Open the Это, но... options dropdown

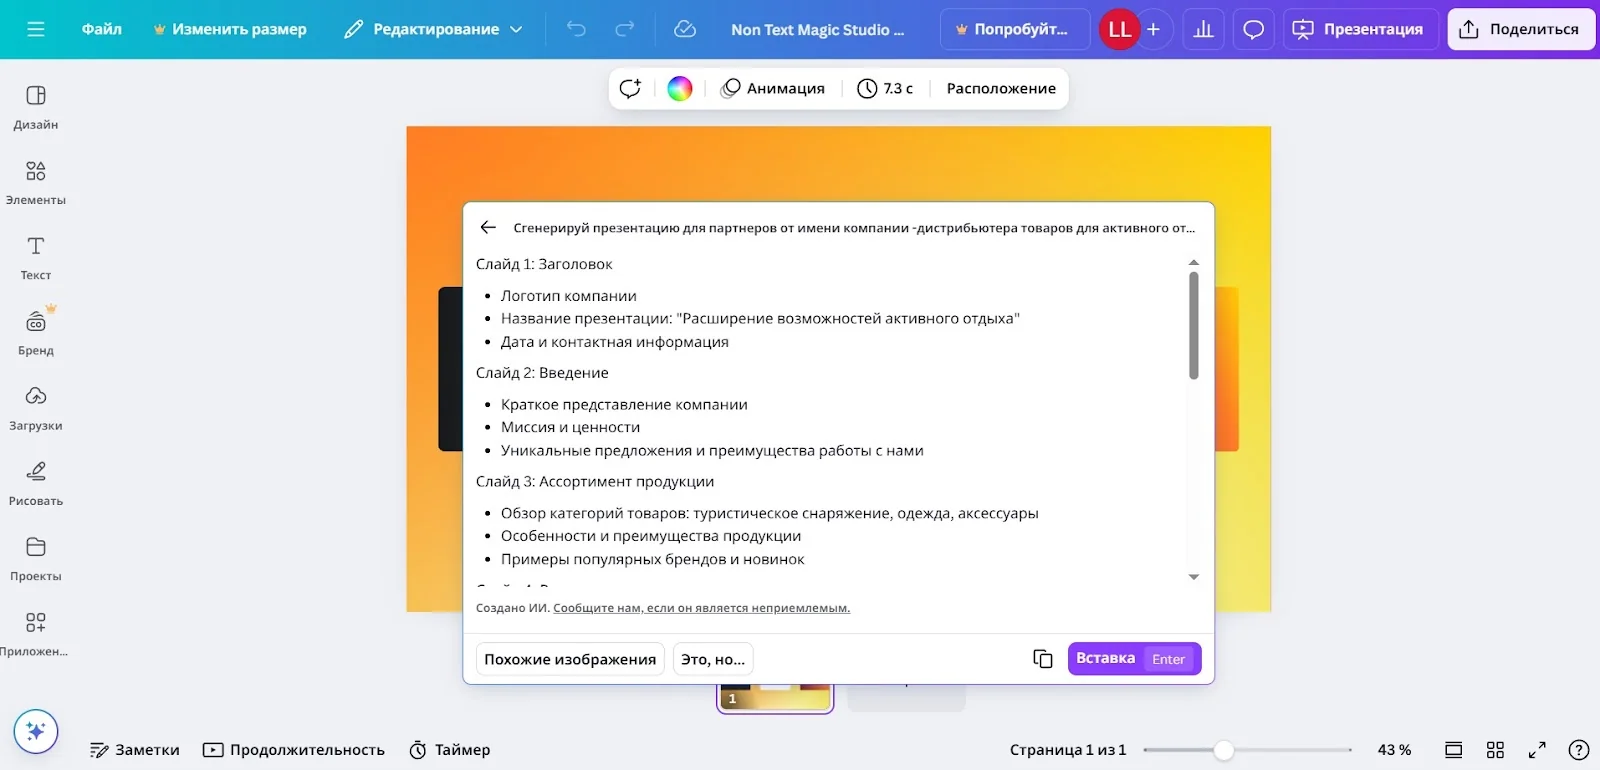[713, 659]
